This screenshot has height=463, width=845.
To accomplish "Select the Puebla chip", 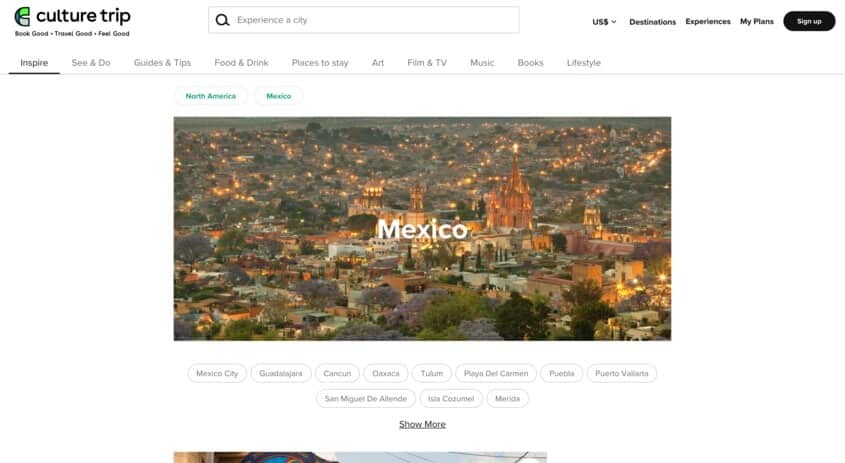I will tap(562, 373).
